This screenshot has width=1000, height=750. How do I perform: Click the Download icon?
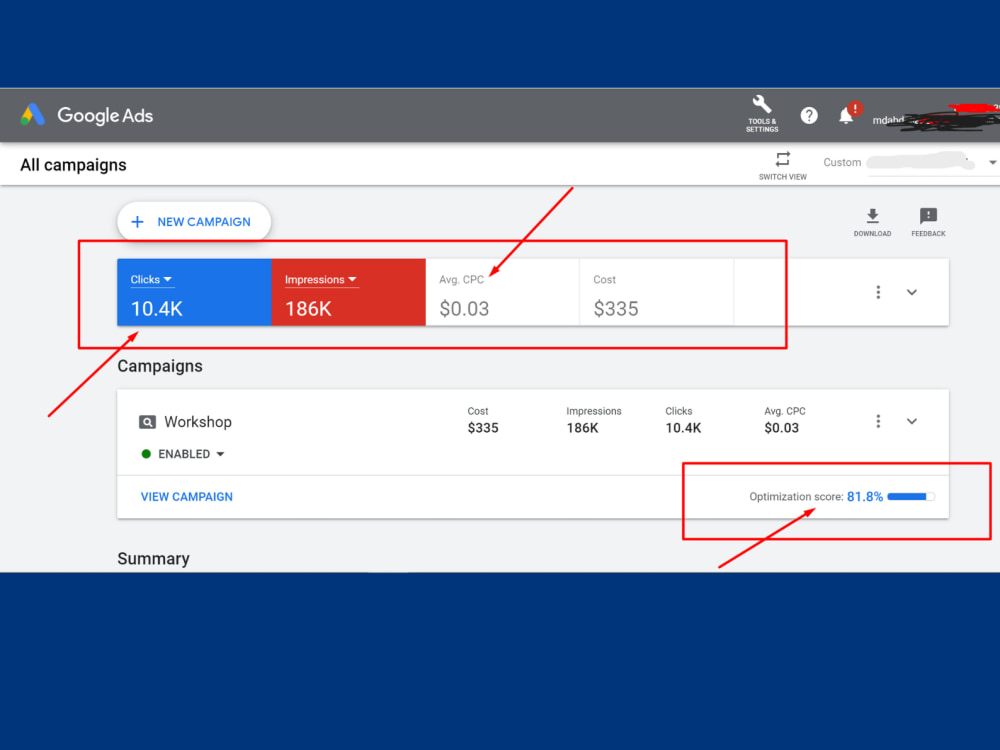[x=872, y=216]
